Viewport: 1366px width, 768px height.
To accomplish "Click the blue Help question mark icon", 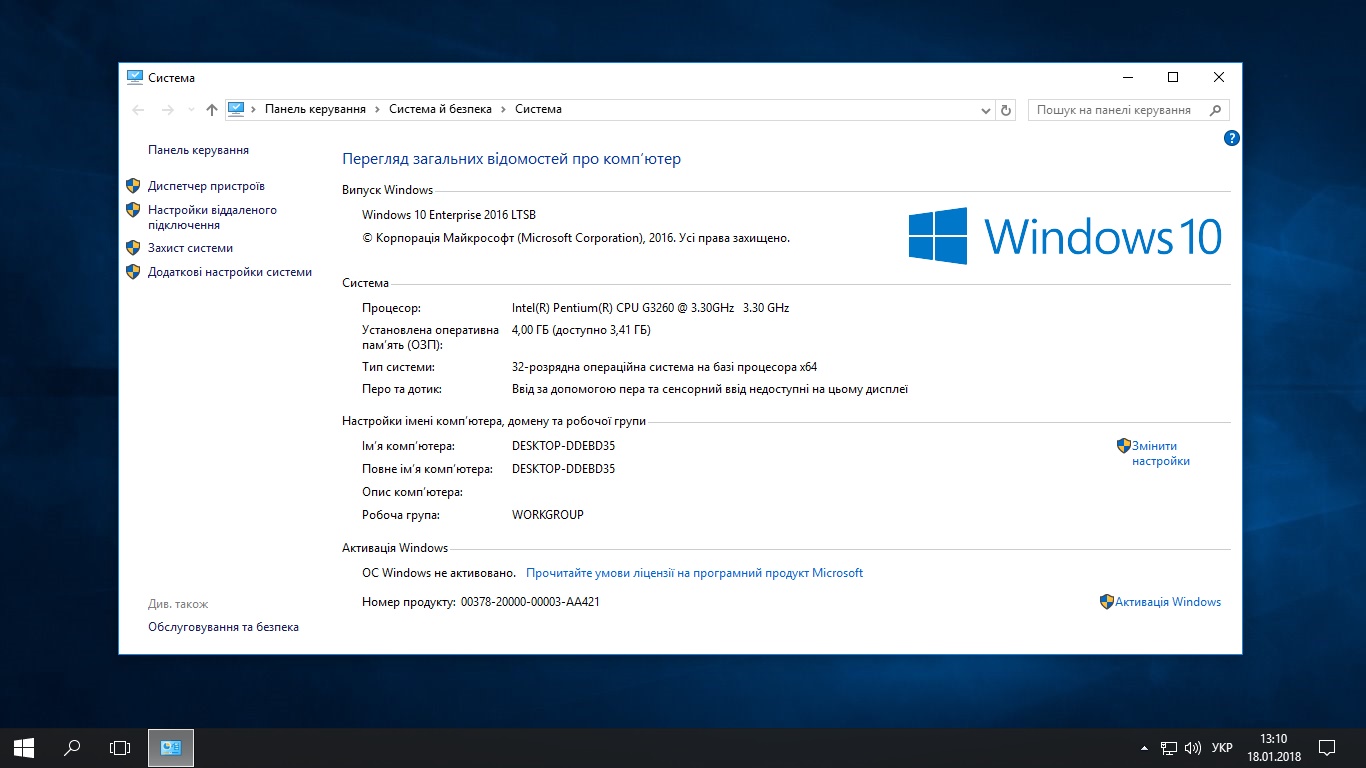I will (x=1232, y=138).
